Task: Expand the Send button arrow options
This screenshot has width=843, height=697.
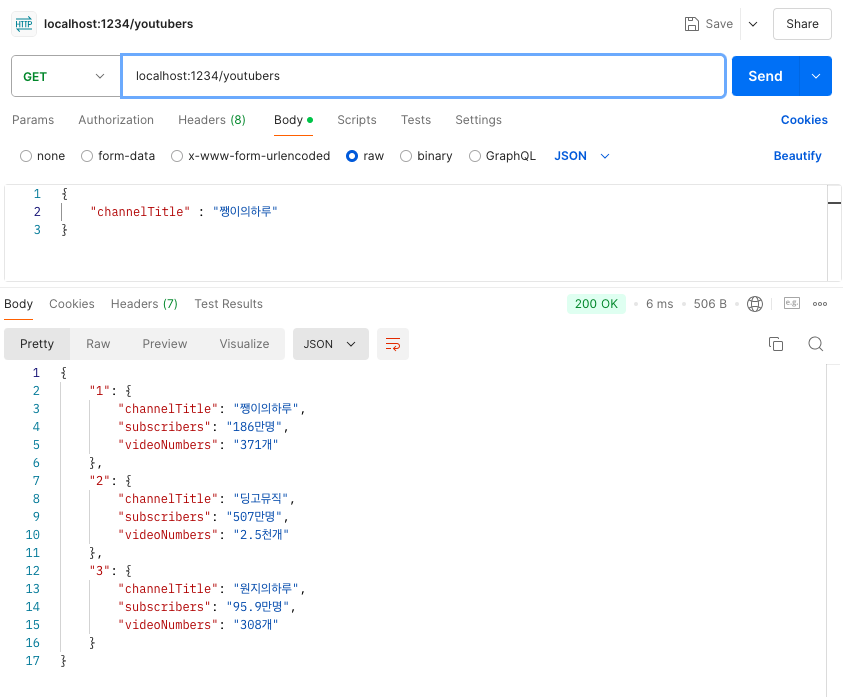Action: pyautogui.click(x=816, y=76)
